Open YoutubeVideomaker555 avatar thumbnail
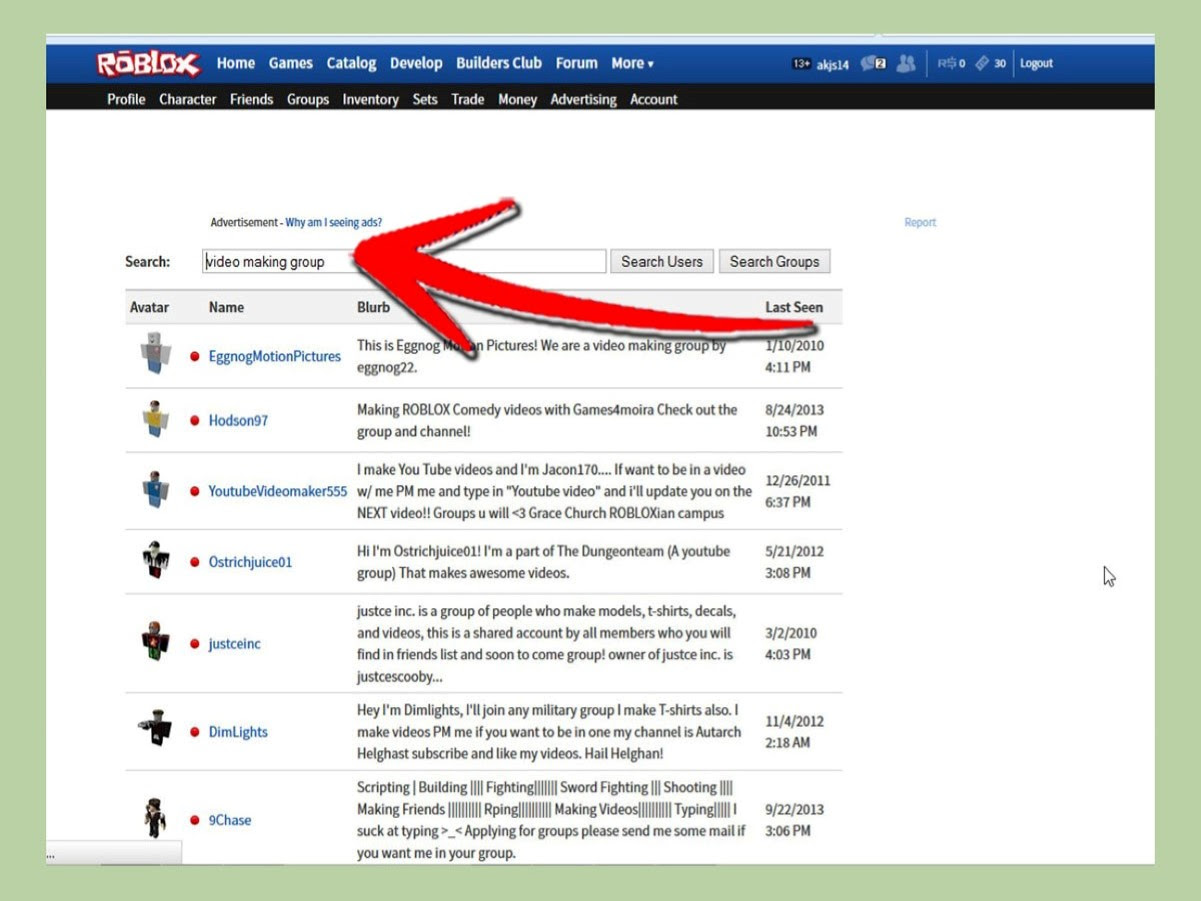This screenshot has height=901, width=1201. [x=155, y=489]
